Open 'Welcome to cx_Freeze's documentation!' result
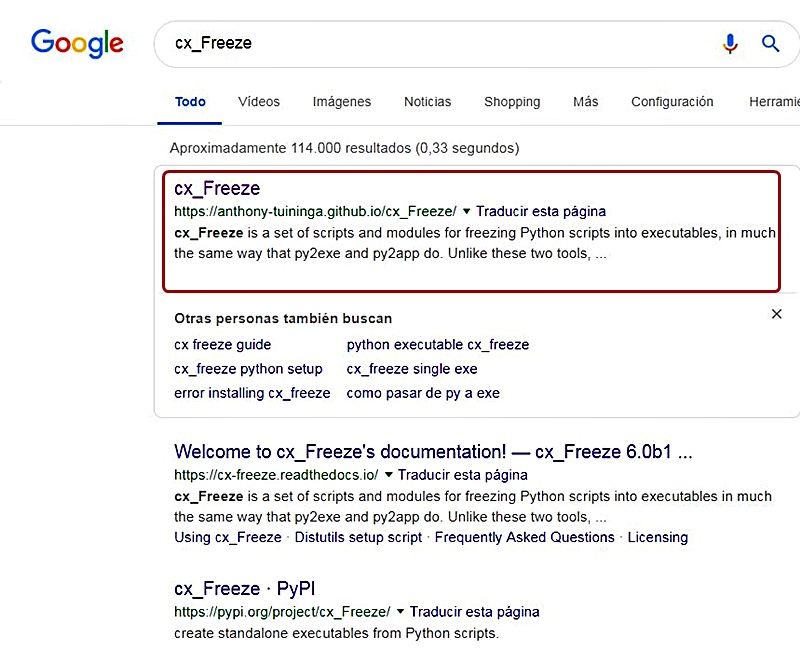The width and height of the screenshot is (800, 650). pyautogui.click(x=432, y=451)
